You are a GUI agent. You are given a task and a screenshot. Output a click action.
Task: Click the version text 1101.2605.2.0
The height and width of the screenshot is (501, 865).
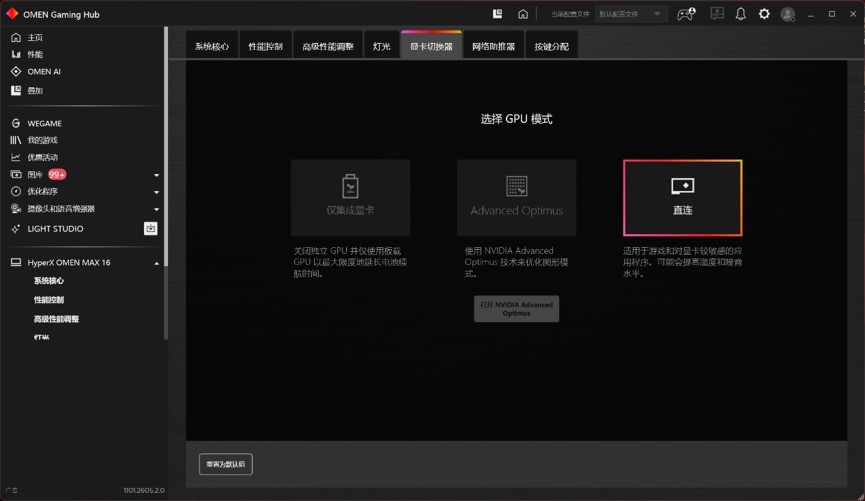pos(143,490)
